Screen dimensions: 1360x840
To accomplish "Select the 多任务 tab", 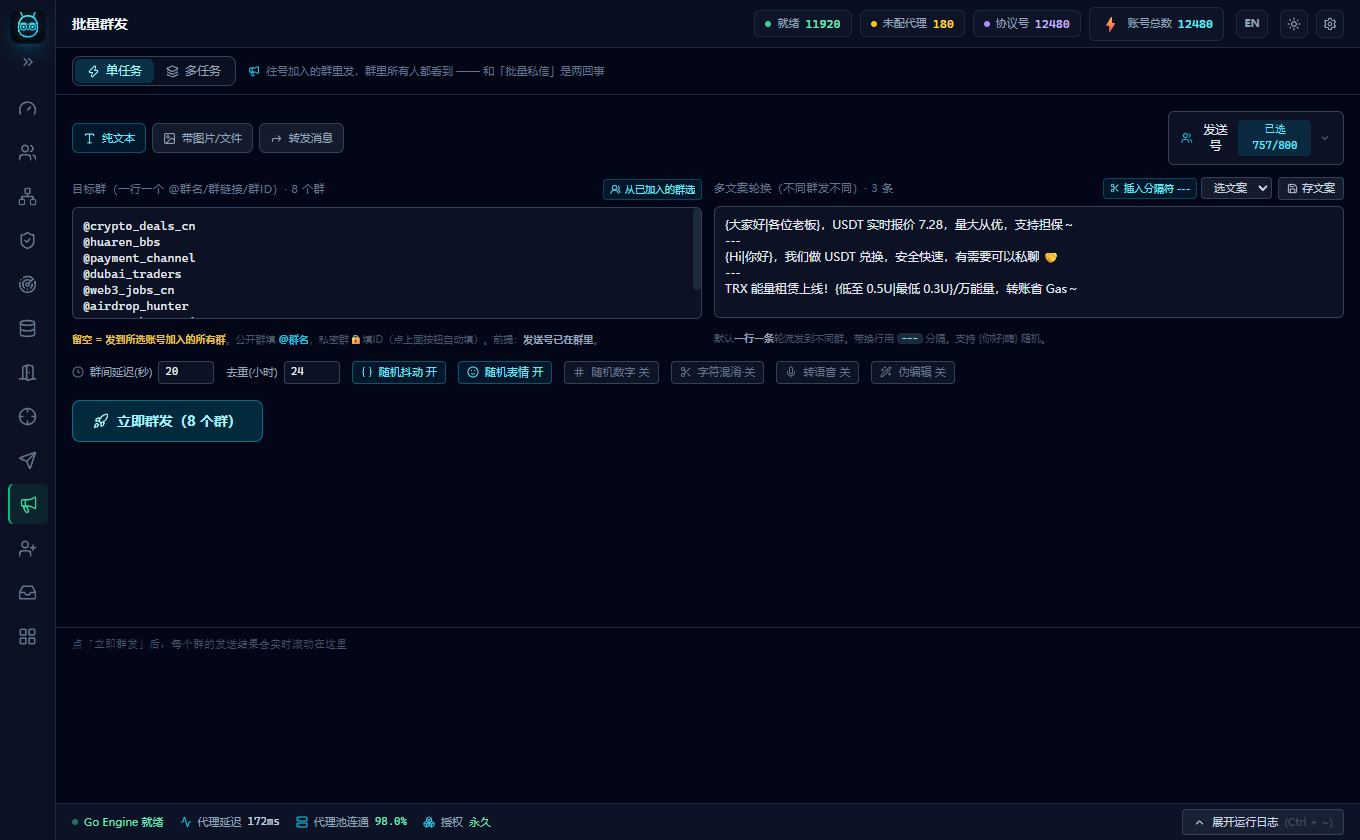I will [194, 71].
